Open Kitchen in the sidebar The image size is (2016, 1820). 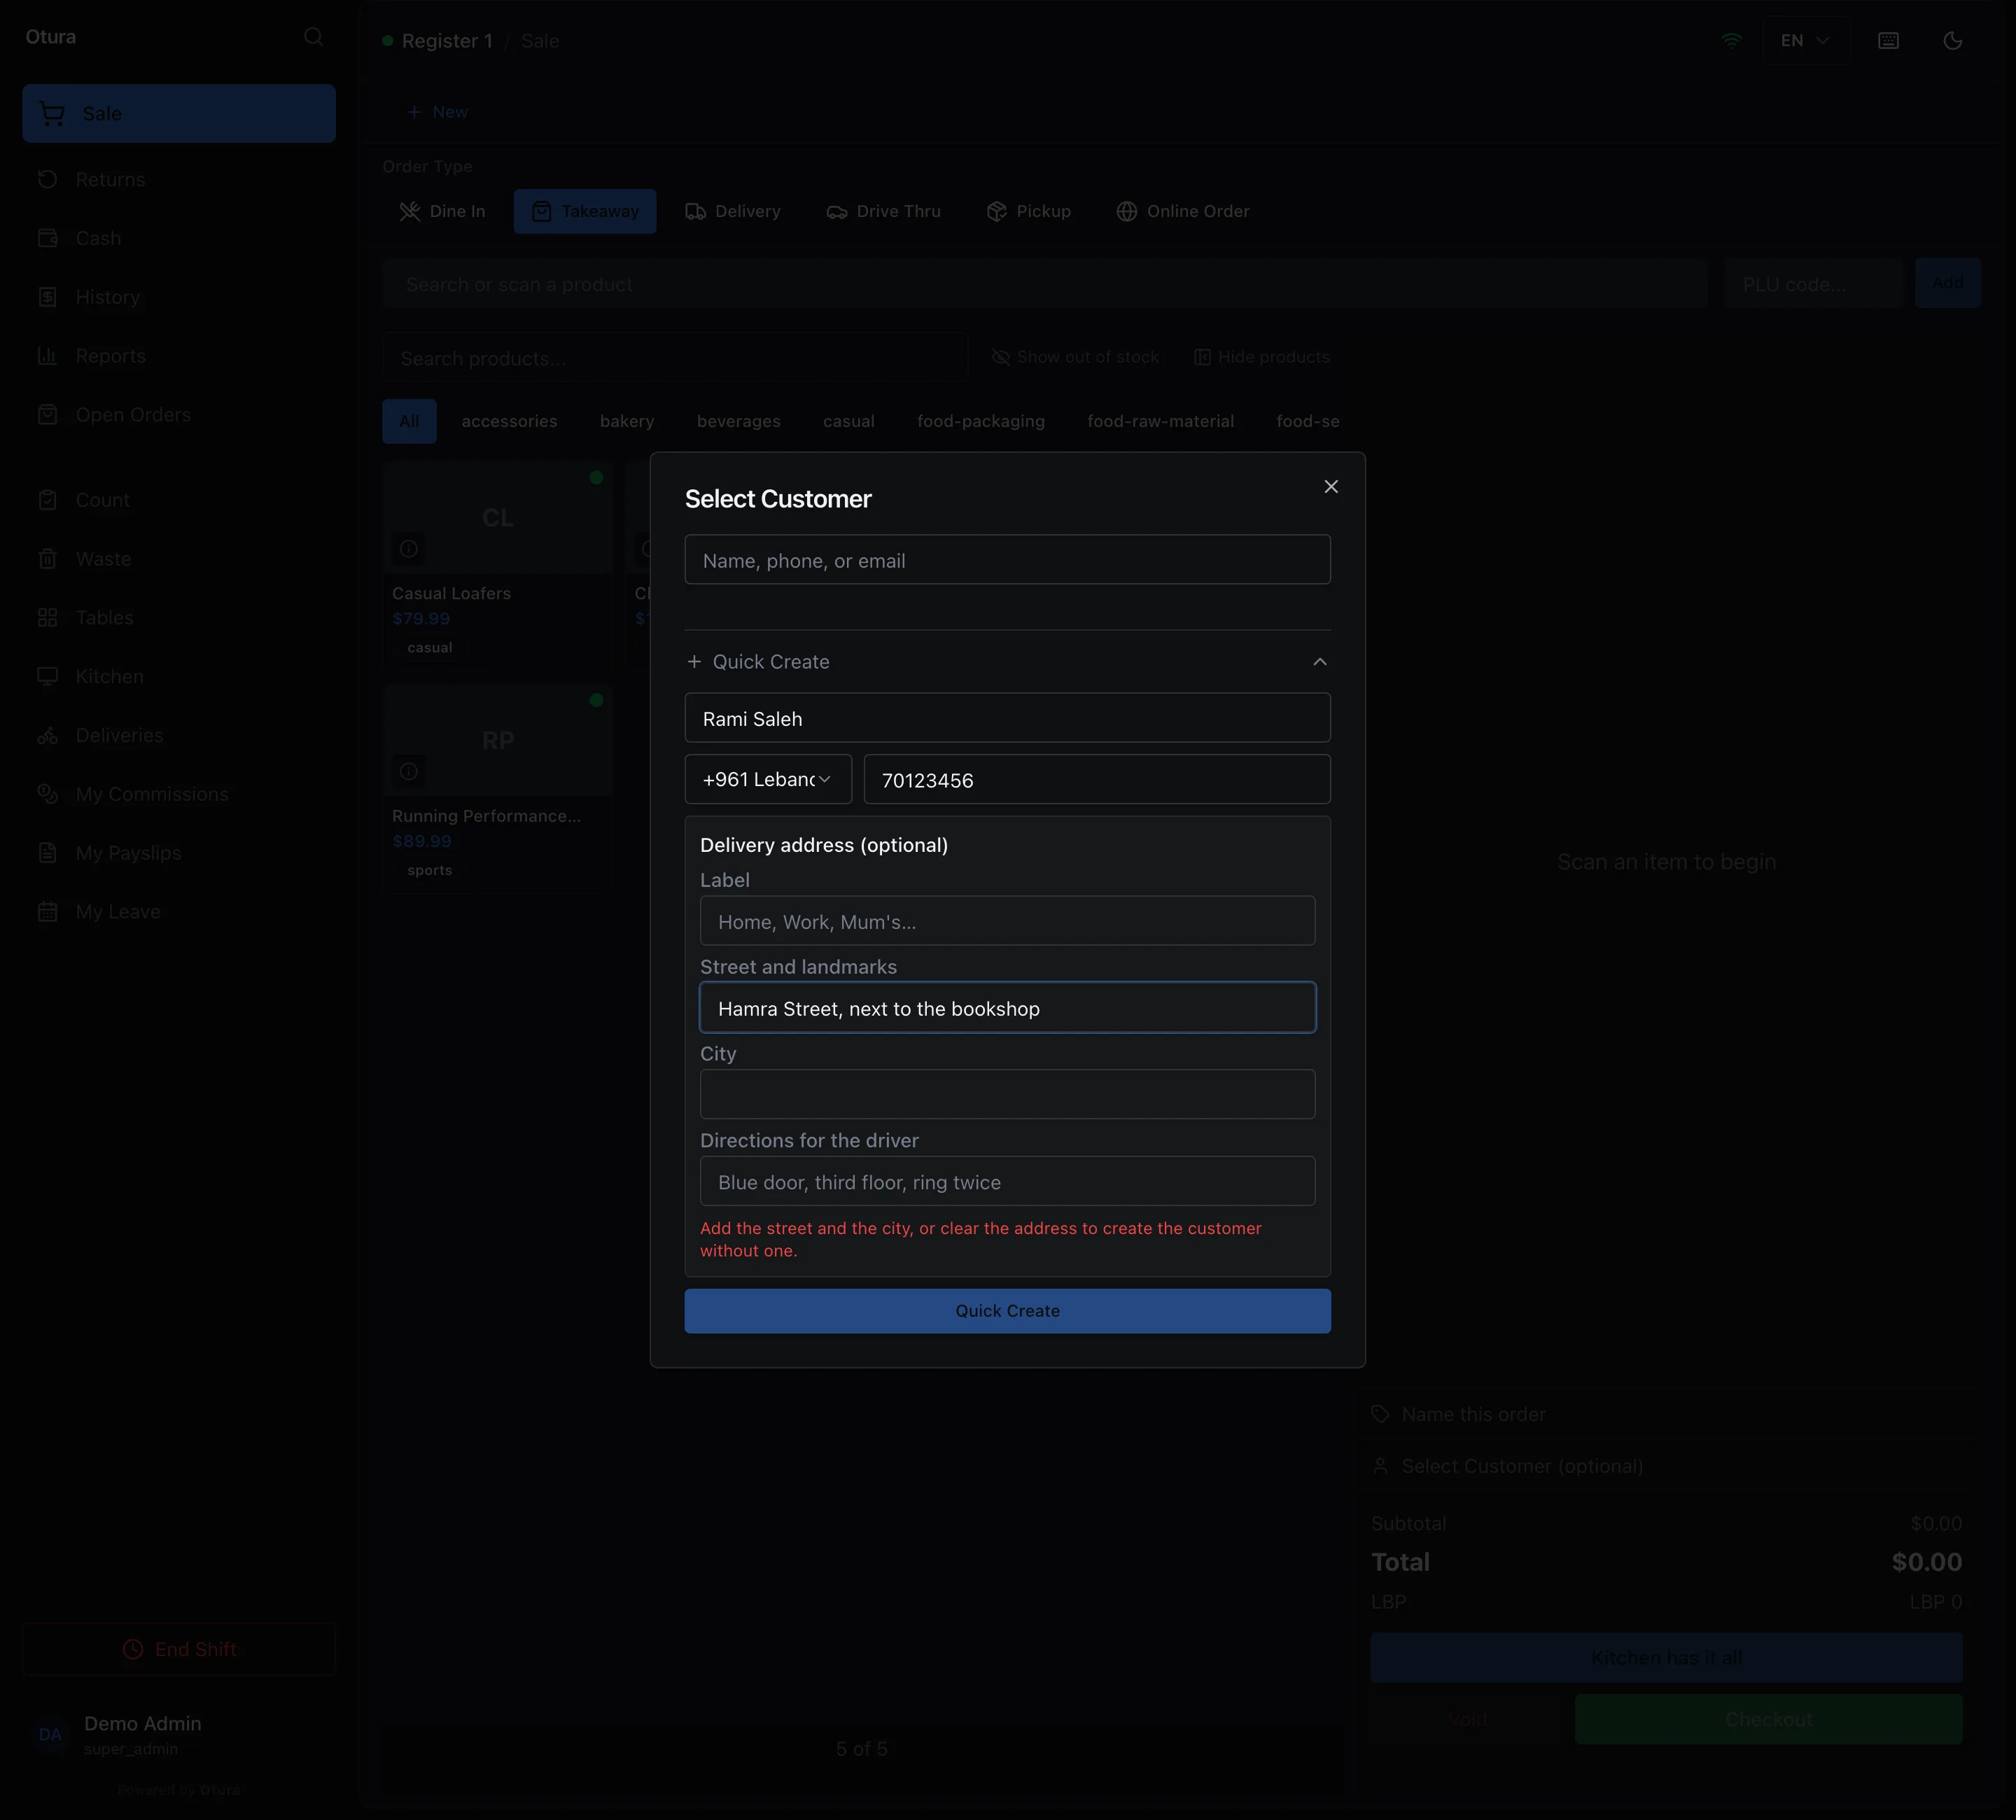[x=179, y=677]
